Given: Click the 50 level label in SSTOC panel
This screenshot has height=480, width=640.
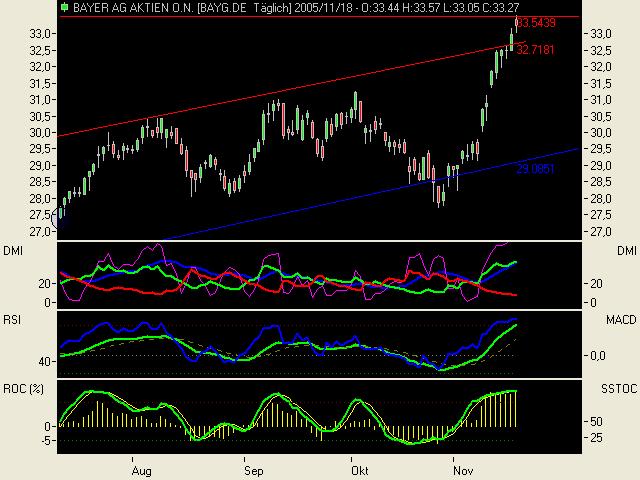Looking at the screenshot, I should (x=596, y=421).
